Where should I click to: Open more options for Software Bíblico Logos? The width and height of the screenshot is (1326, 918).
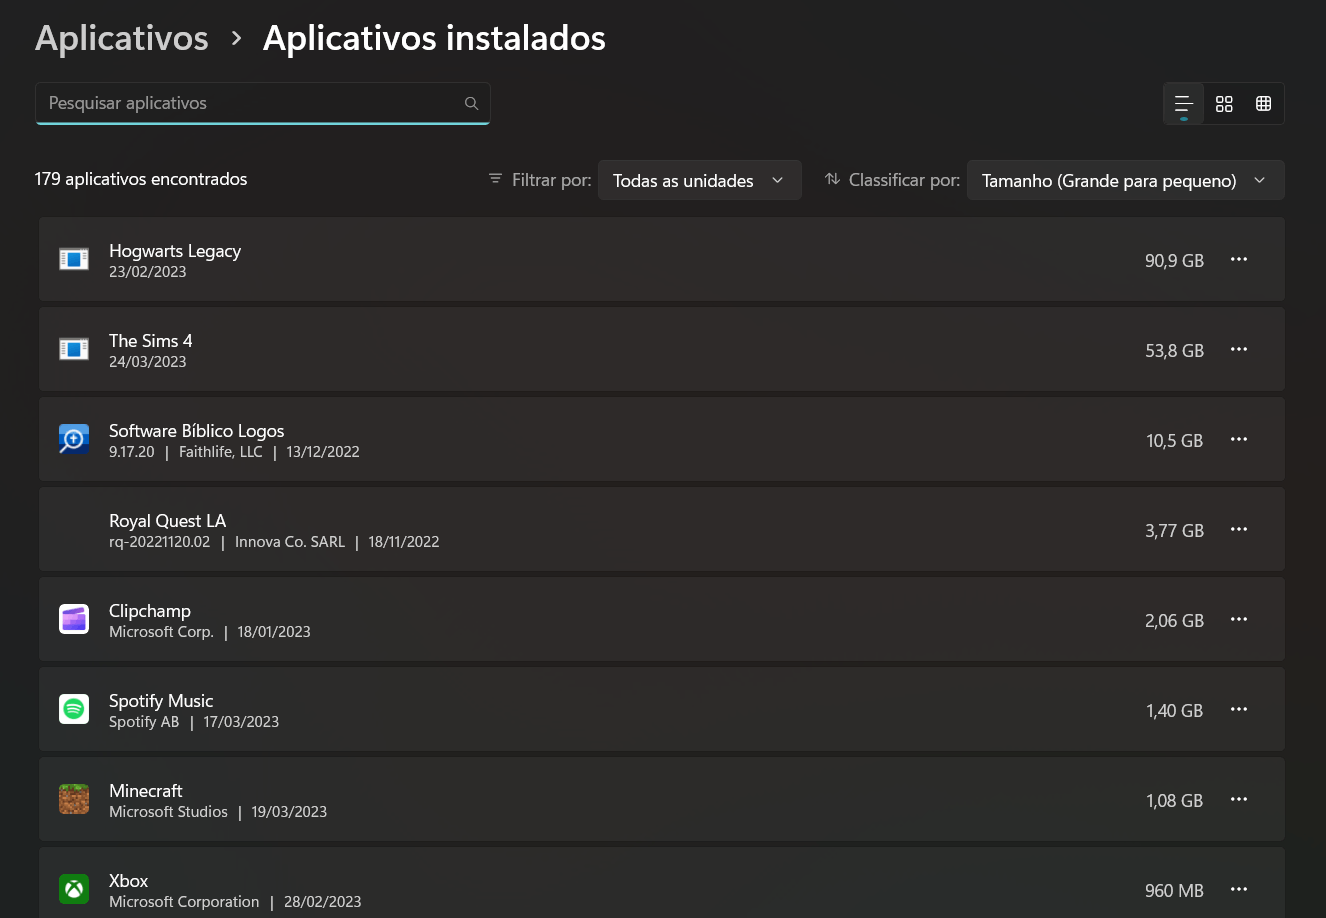coord(1239,440)
